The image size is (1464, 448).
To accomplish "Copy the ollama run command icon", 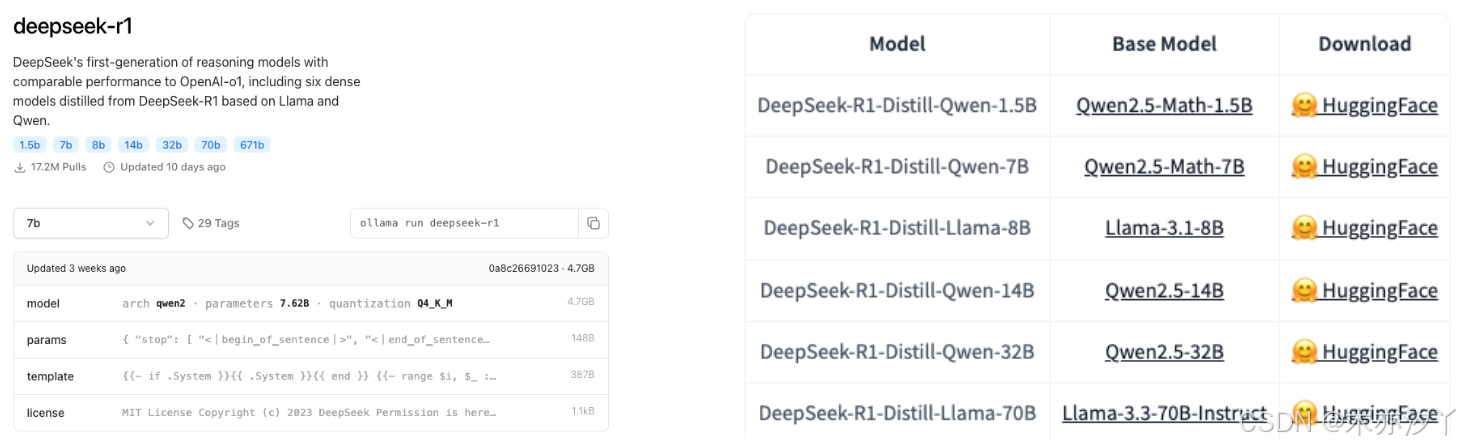I will click(x=593, y=223).
